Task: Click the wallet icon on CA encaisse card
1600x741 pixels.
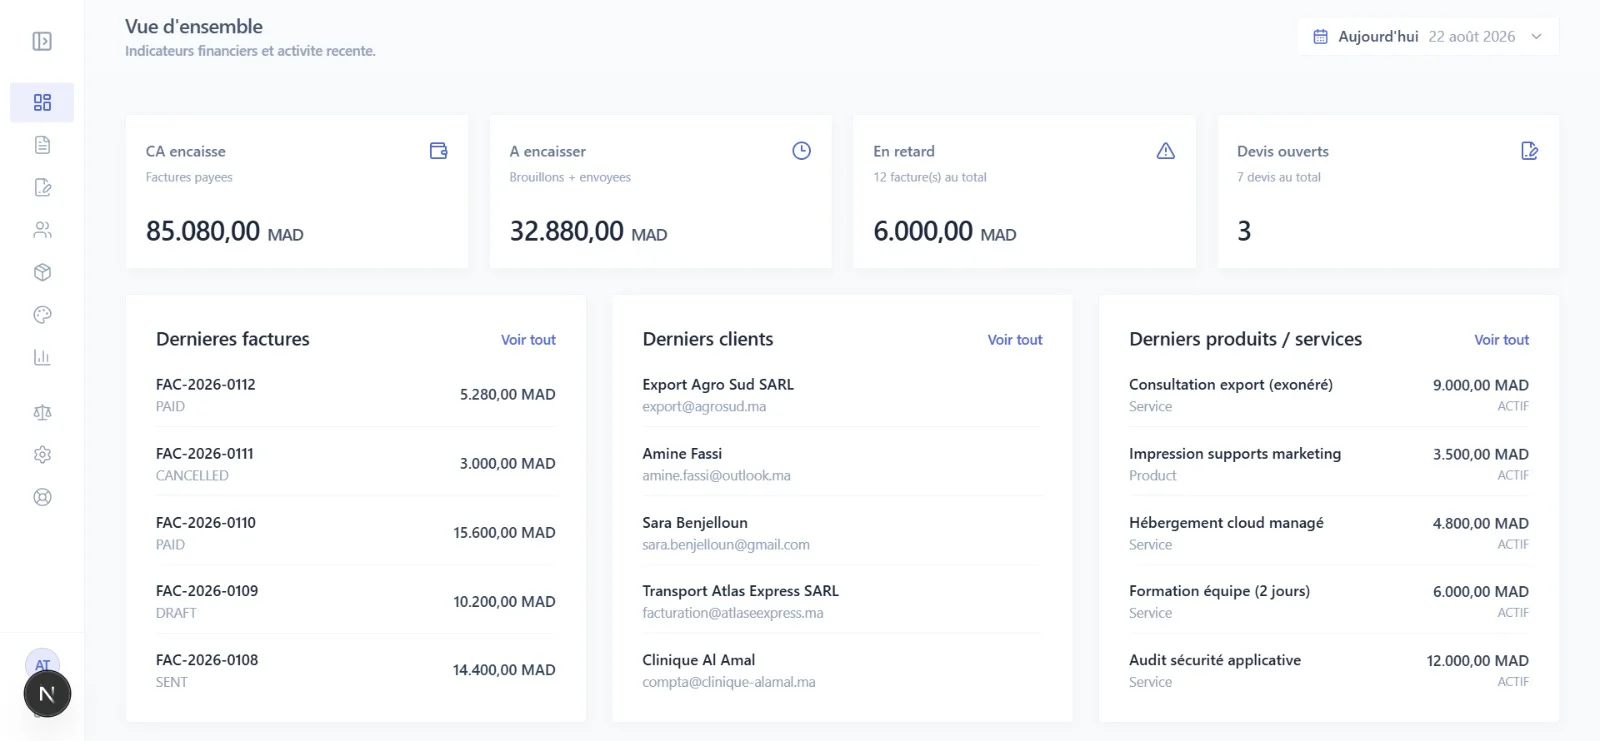Action: pyautogui.click(x=438, y=151)
